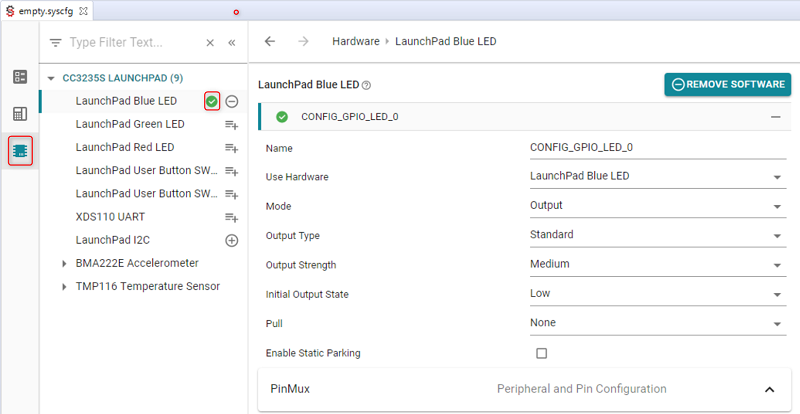Expand the BMA222E Accelerometer tree node
The image size is (800, 414).
(x=65, y=263)
